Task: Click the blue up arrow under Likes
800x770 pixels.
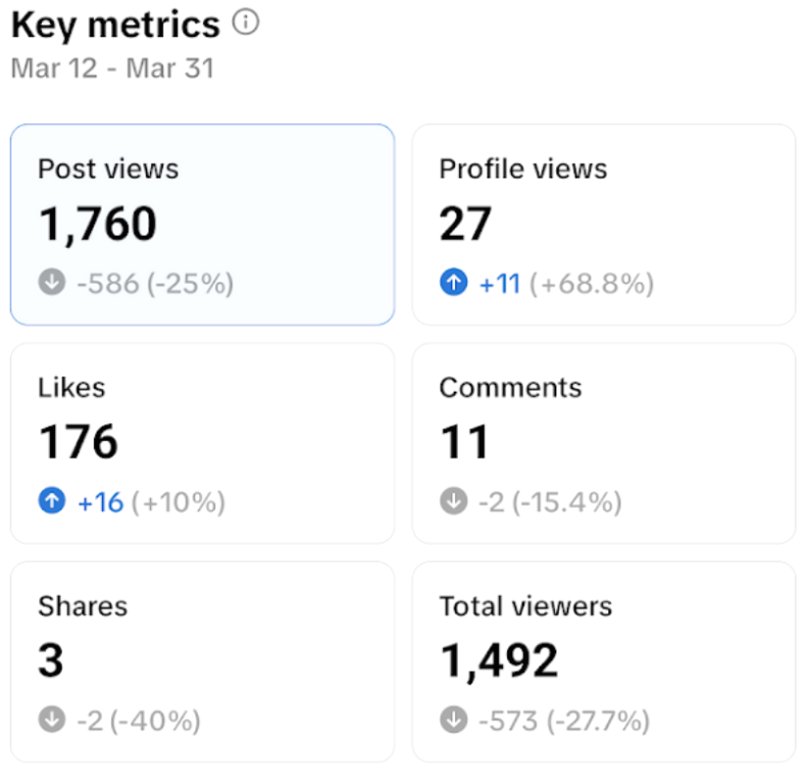Action: pos(52,501)
